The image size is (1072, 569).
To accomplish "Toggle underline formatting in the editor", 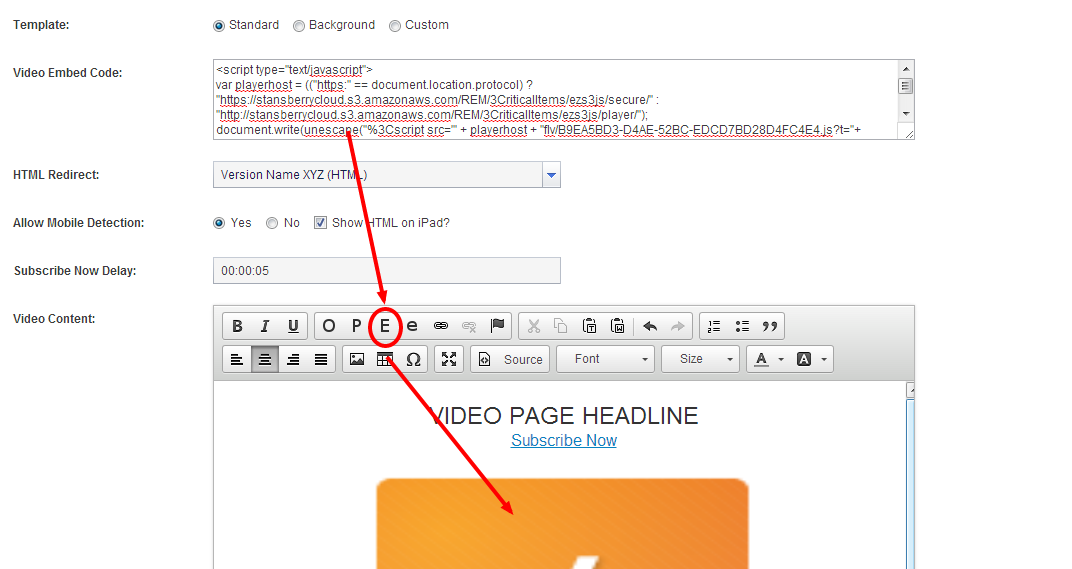I will pos(293,326).
